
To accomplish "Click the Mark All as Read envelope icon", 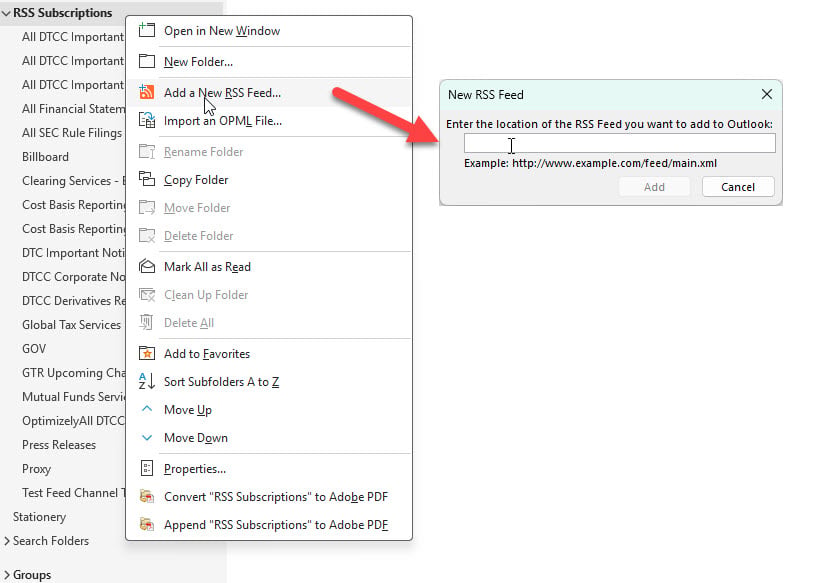I will (x=147, y=267).
